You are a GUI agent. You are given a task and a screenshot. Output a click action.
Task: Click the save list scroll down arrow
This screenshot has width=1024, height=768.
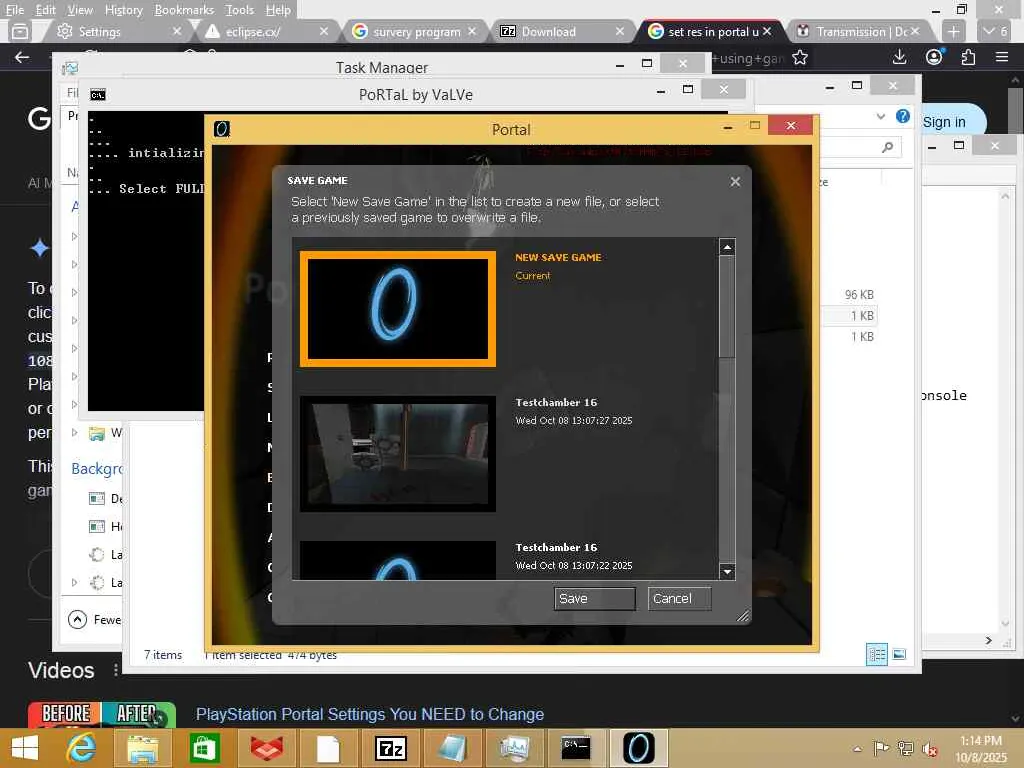[x=727, y=571]
